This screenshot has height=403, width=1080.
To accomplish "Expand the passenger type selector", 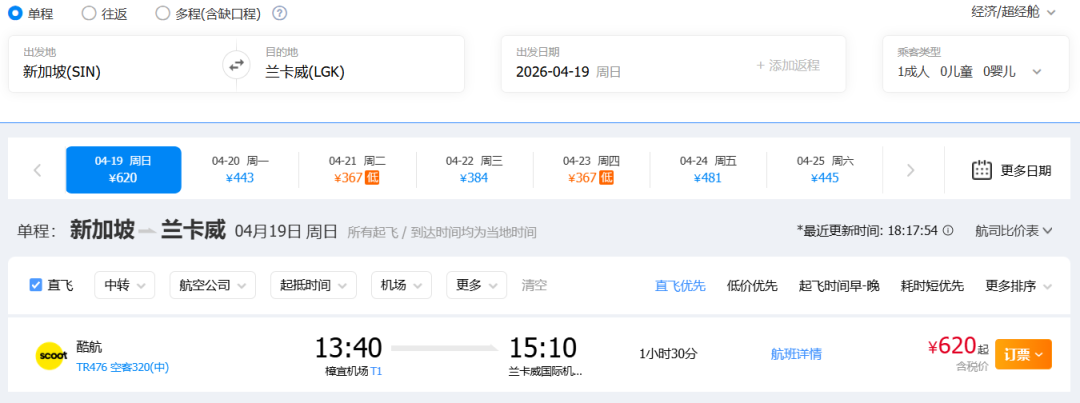I will tap(1037, 71).
